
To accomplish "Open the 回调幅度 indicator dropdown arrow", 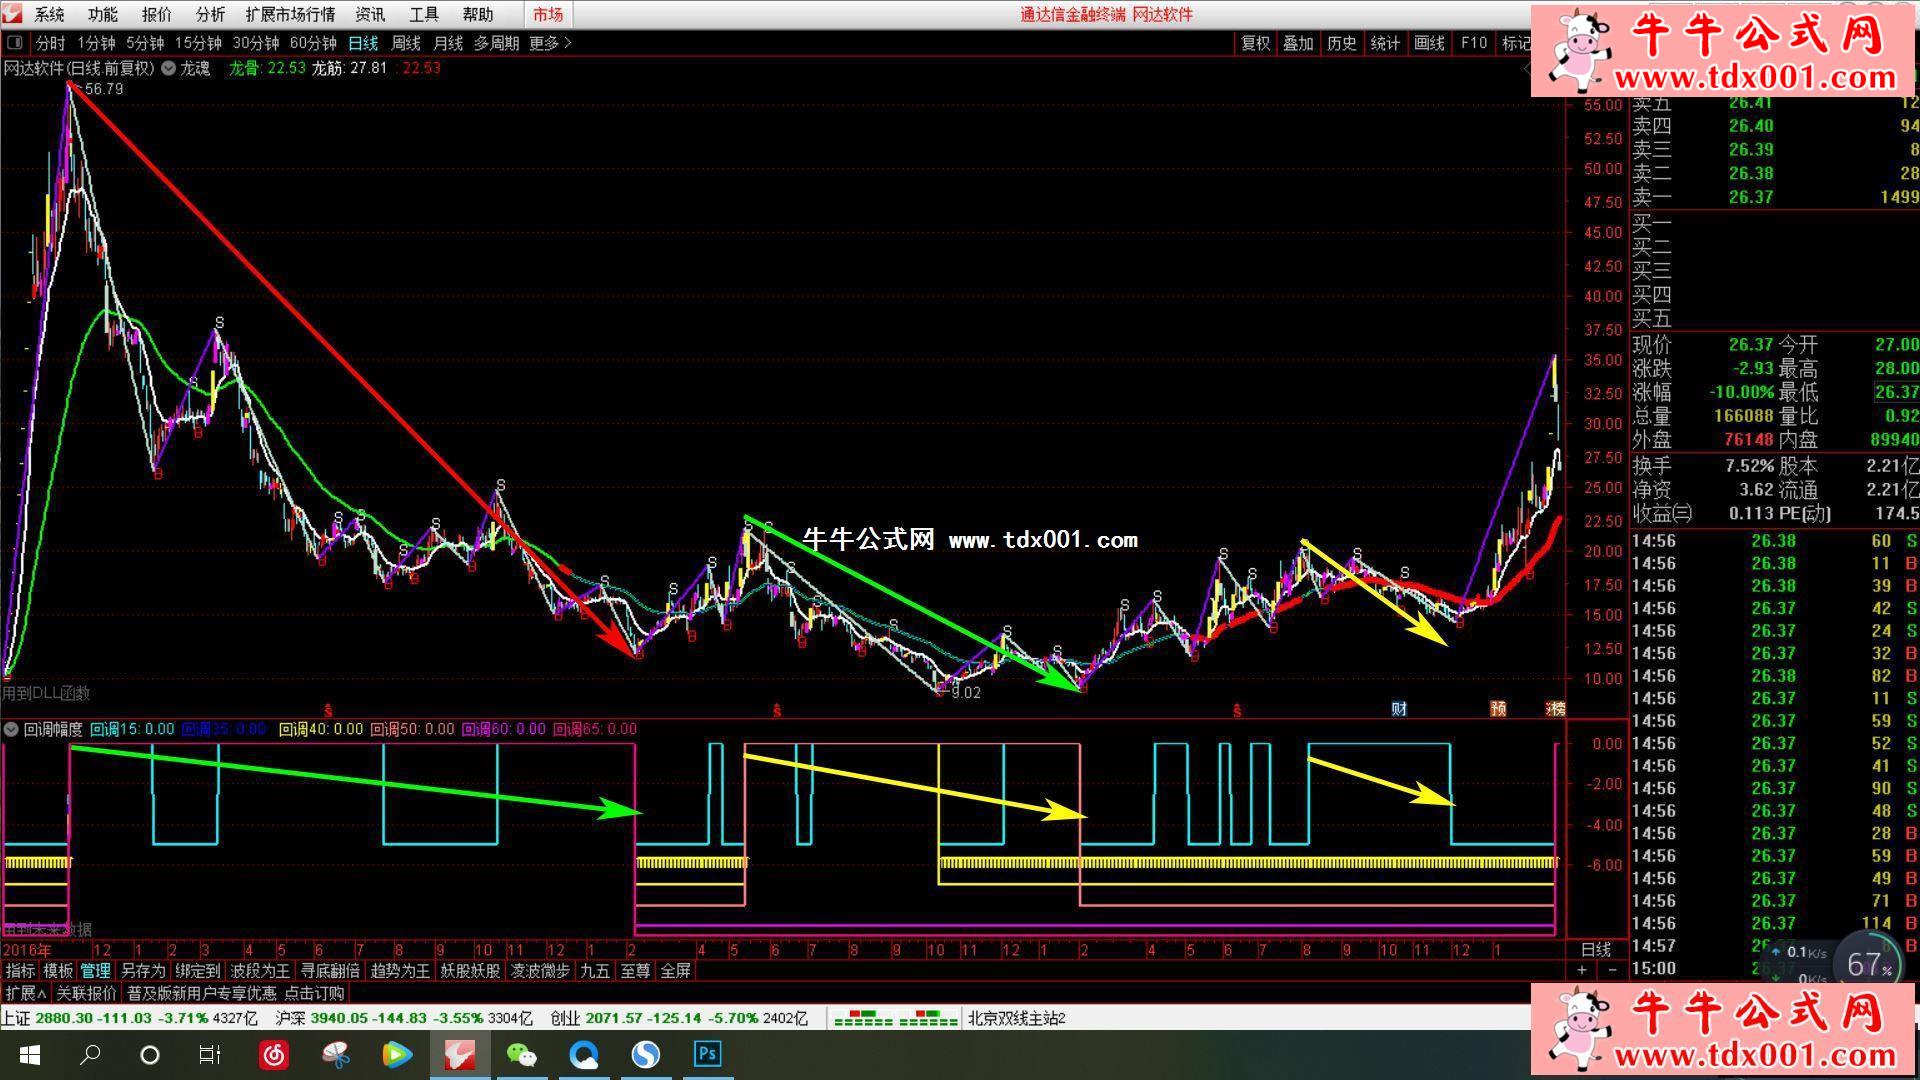I will click(x=11, y=729).
